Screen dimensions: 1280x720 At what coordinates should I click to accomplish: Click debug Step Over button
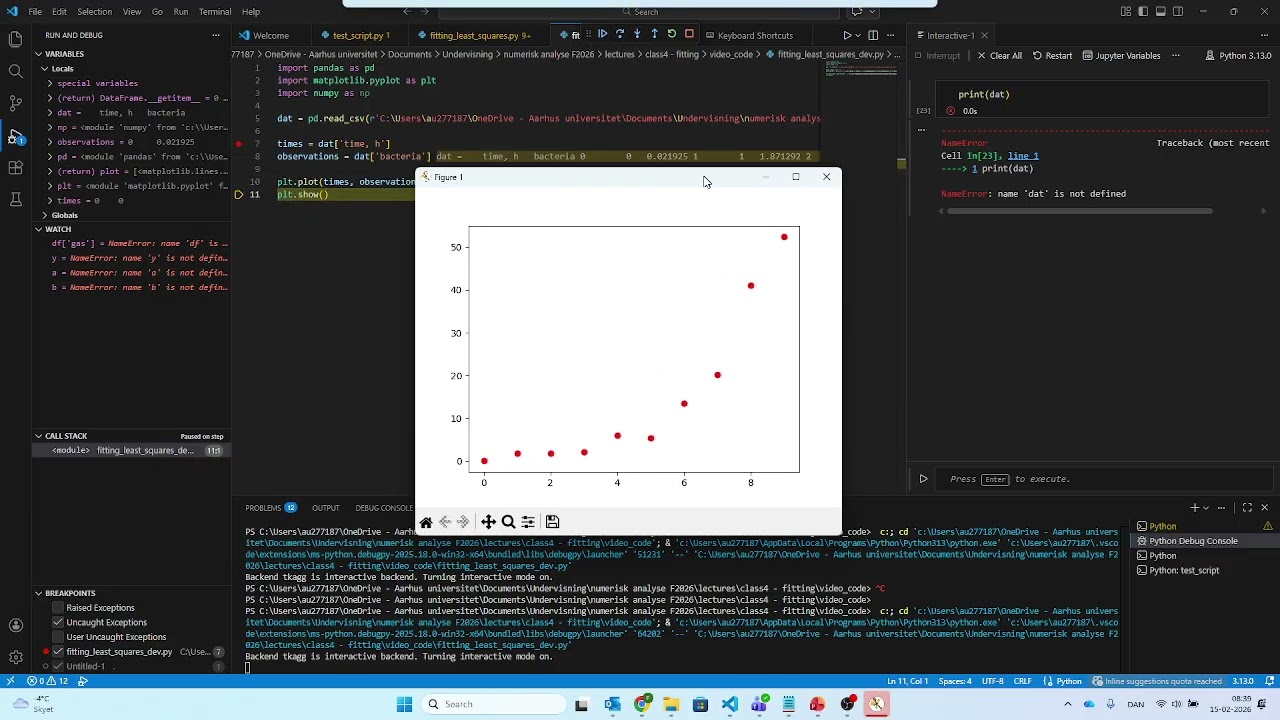click(620, 35)
